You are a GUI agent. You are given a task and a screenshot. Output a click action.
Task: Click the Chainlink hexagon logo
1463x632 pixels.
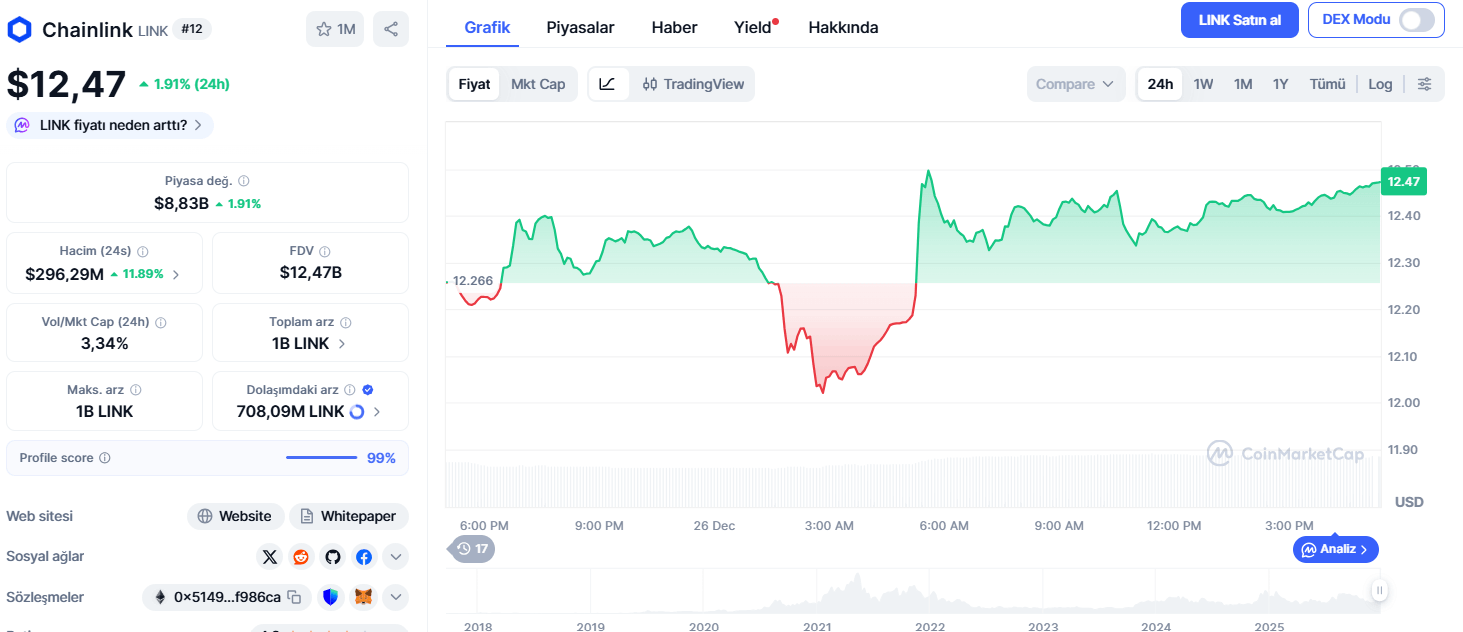coord(20,30)
